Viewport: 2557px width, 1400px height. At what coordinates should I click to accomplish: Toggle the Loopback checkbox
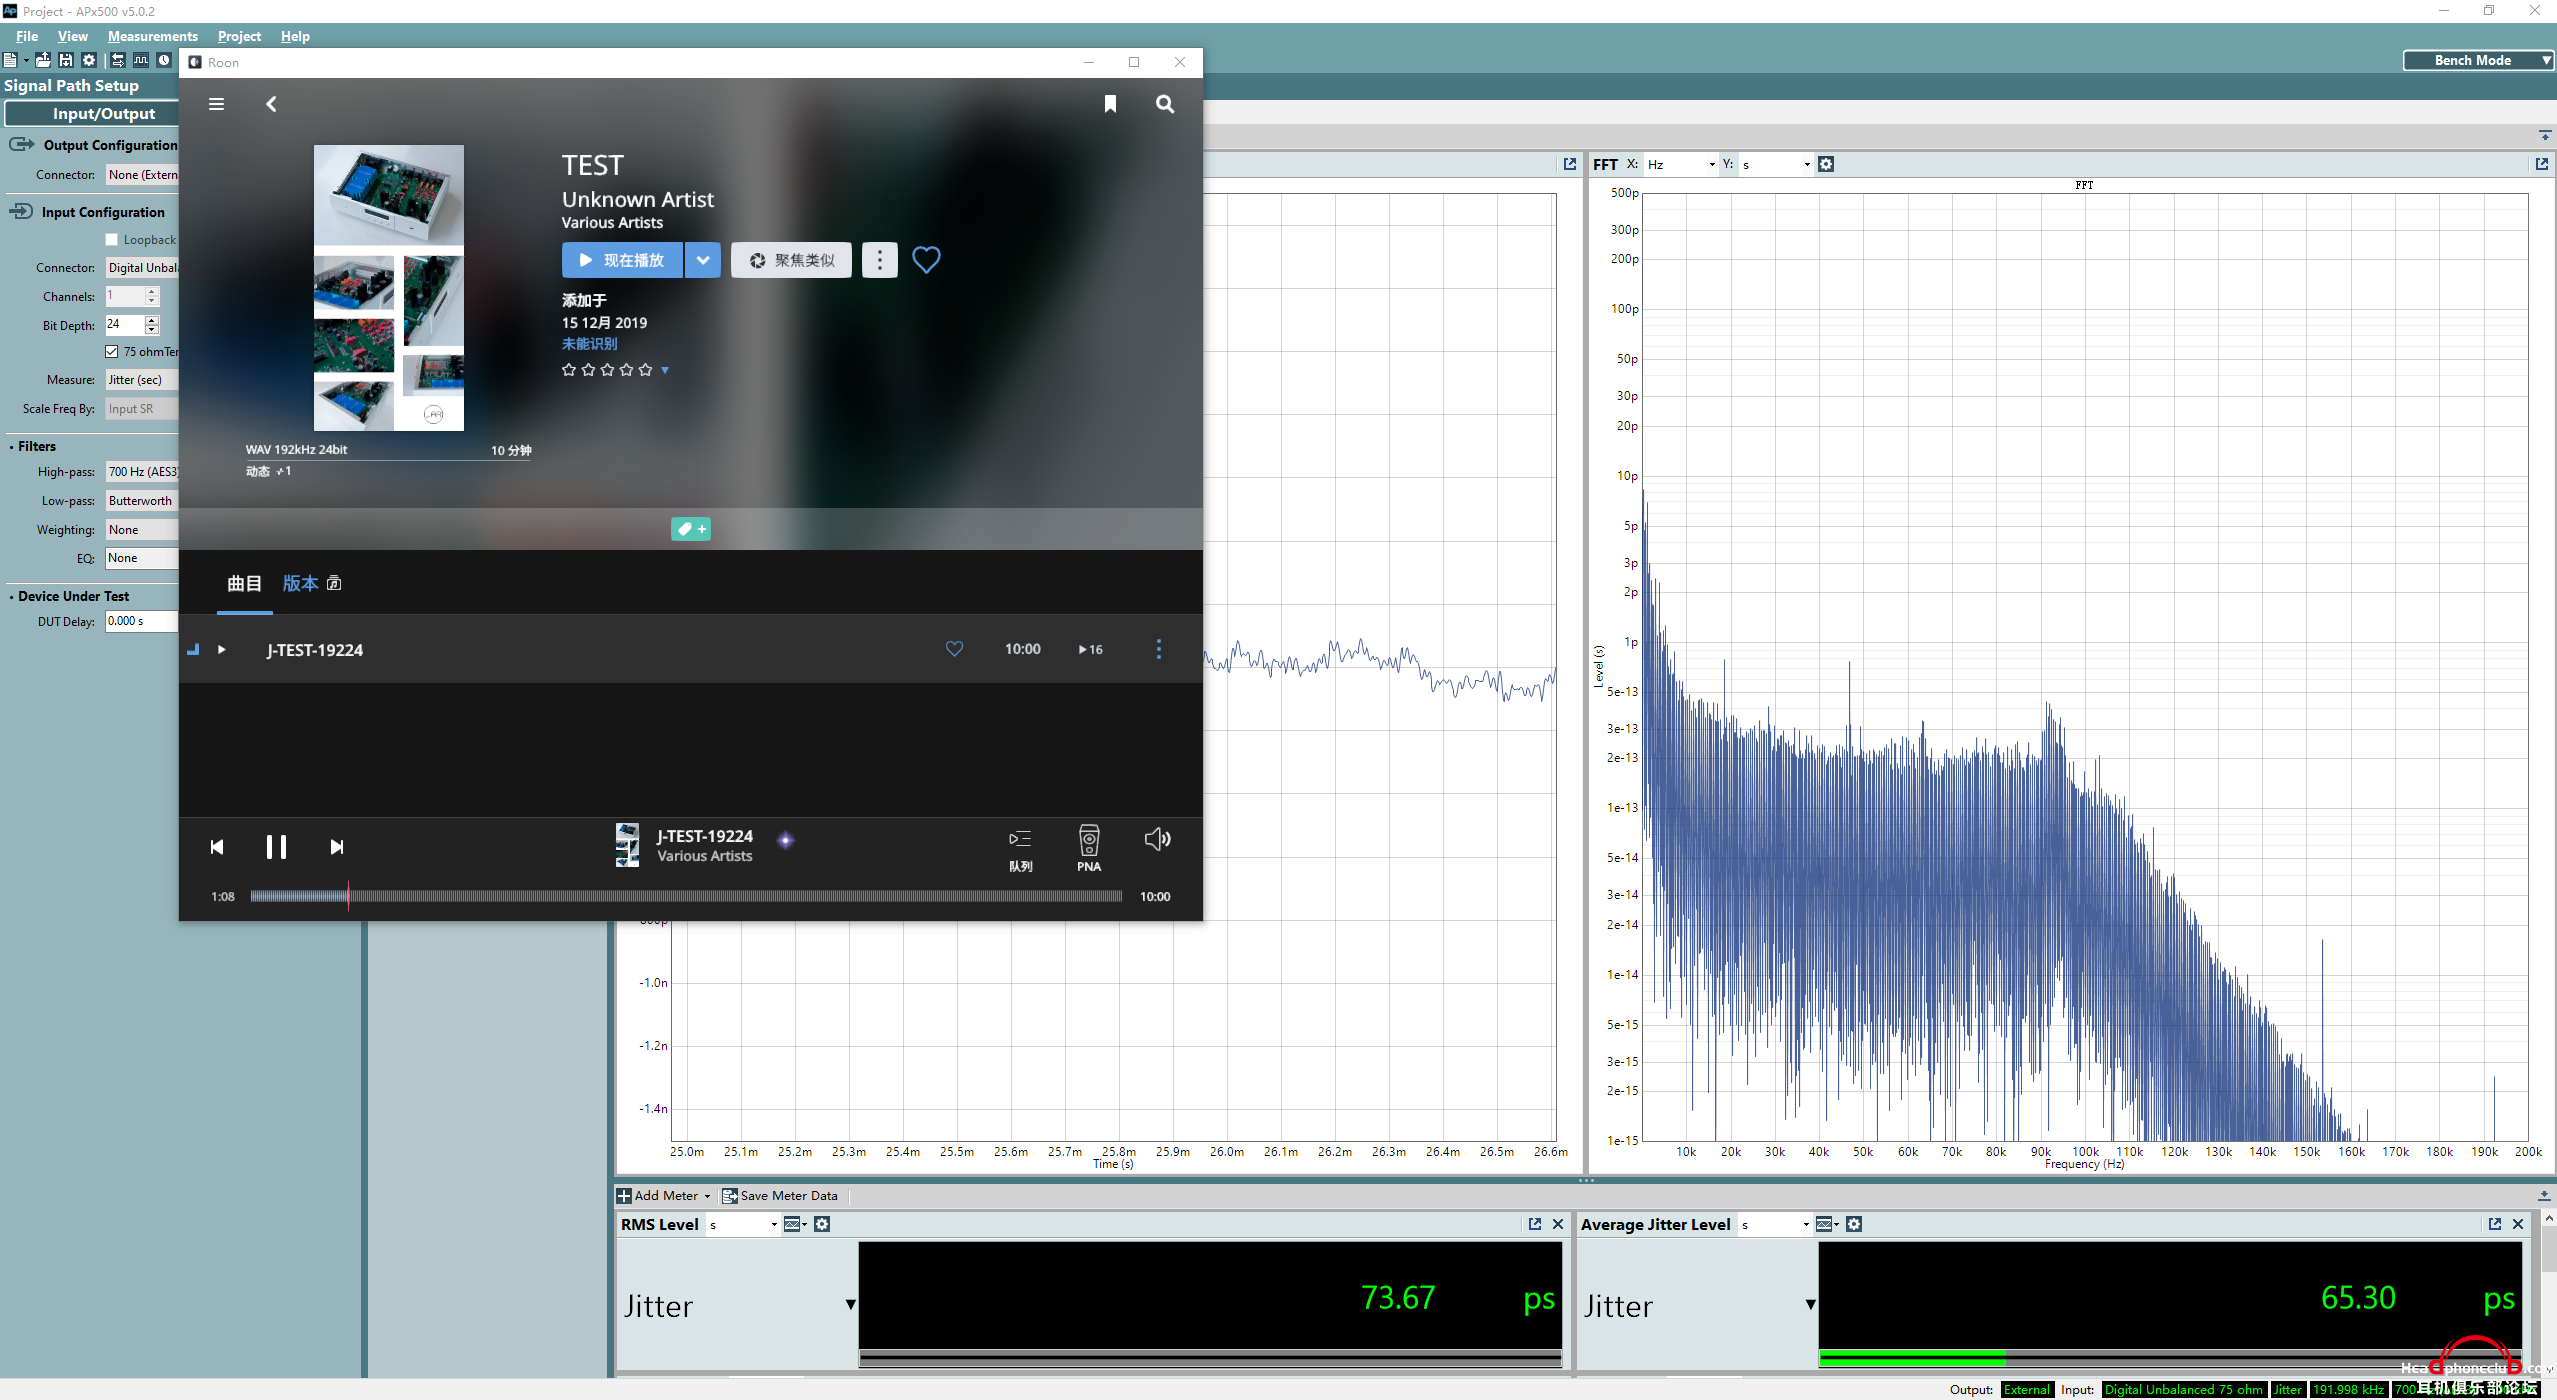pos(112,240)
